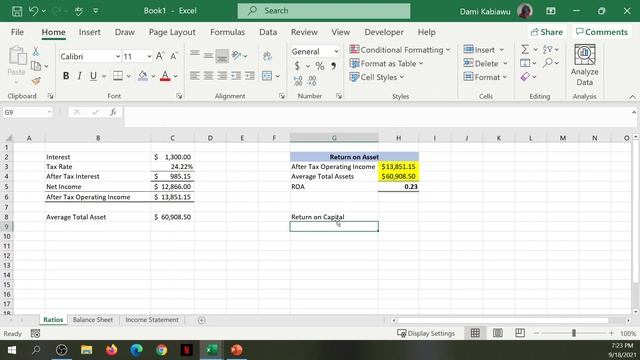
Task: Switch to the Formulas ribbon tab
Action: (227, 32)
